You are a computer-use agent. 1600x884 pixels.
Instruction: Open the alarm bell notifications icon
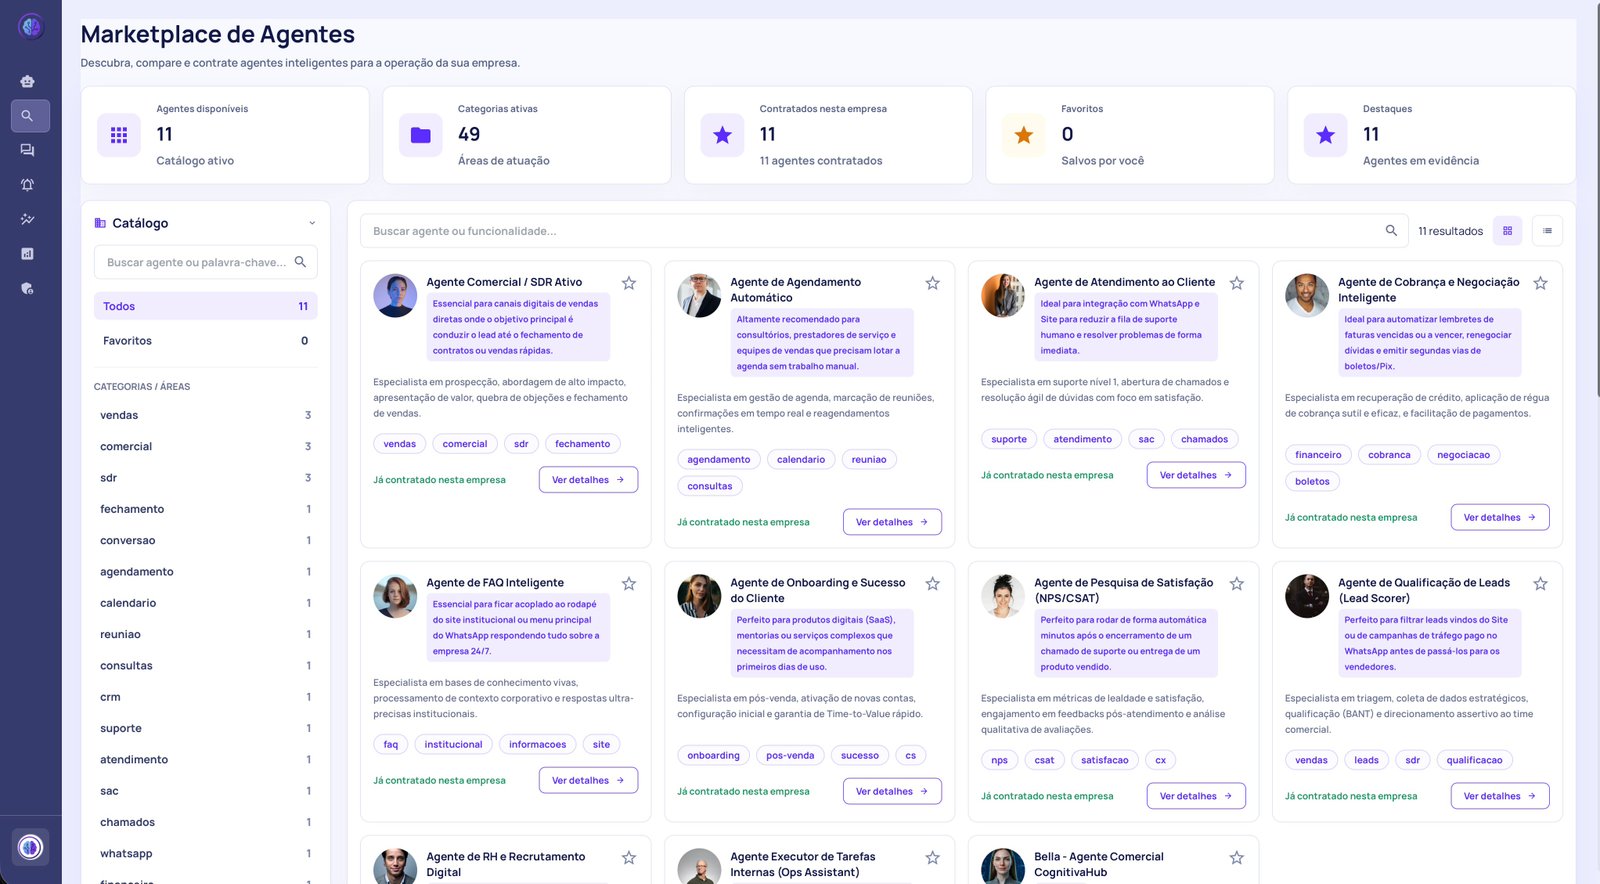click(x=27, y=185)
